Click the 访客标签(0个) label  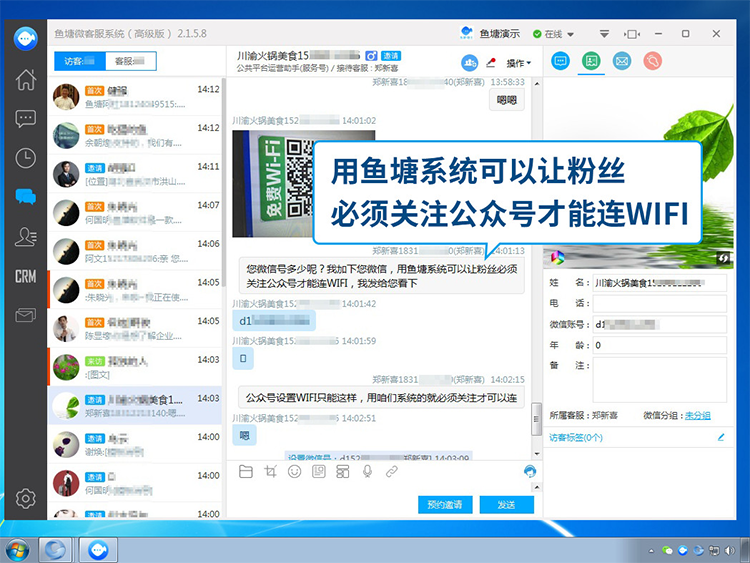tap(576, 437)
